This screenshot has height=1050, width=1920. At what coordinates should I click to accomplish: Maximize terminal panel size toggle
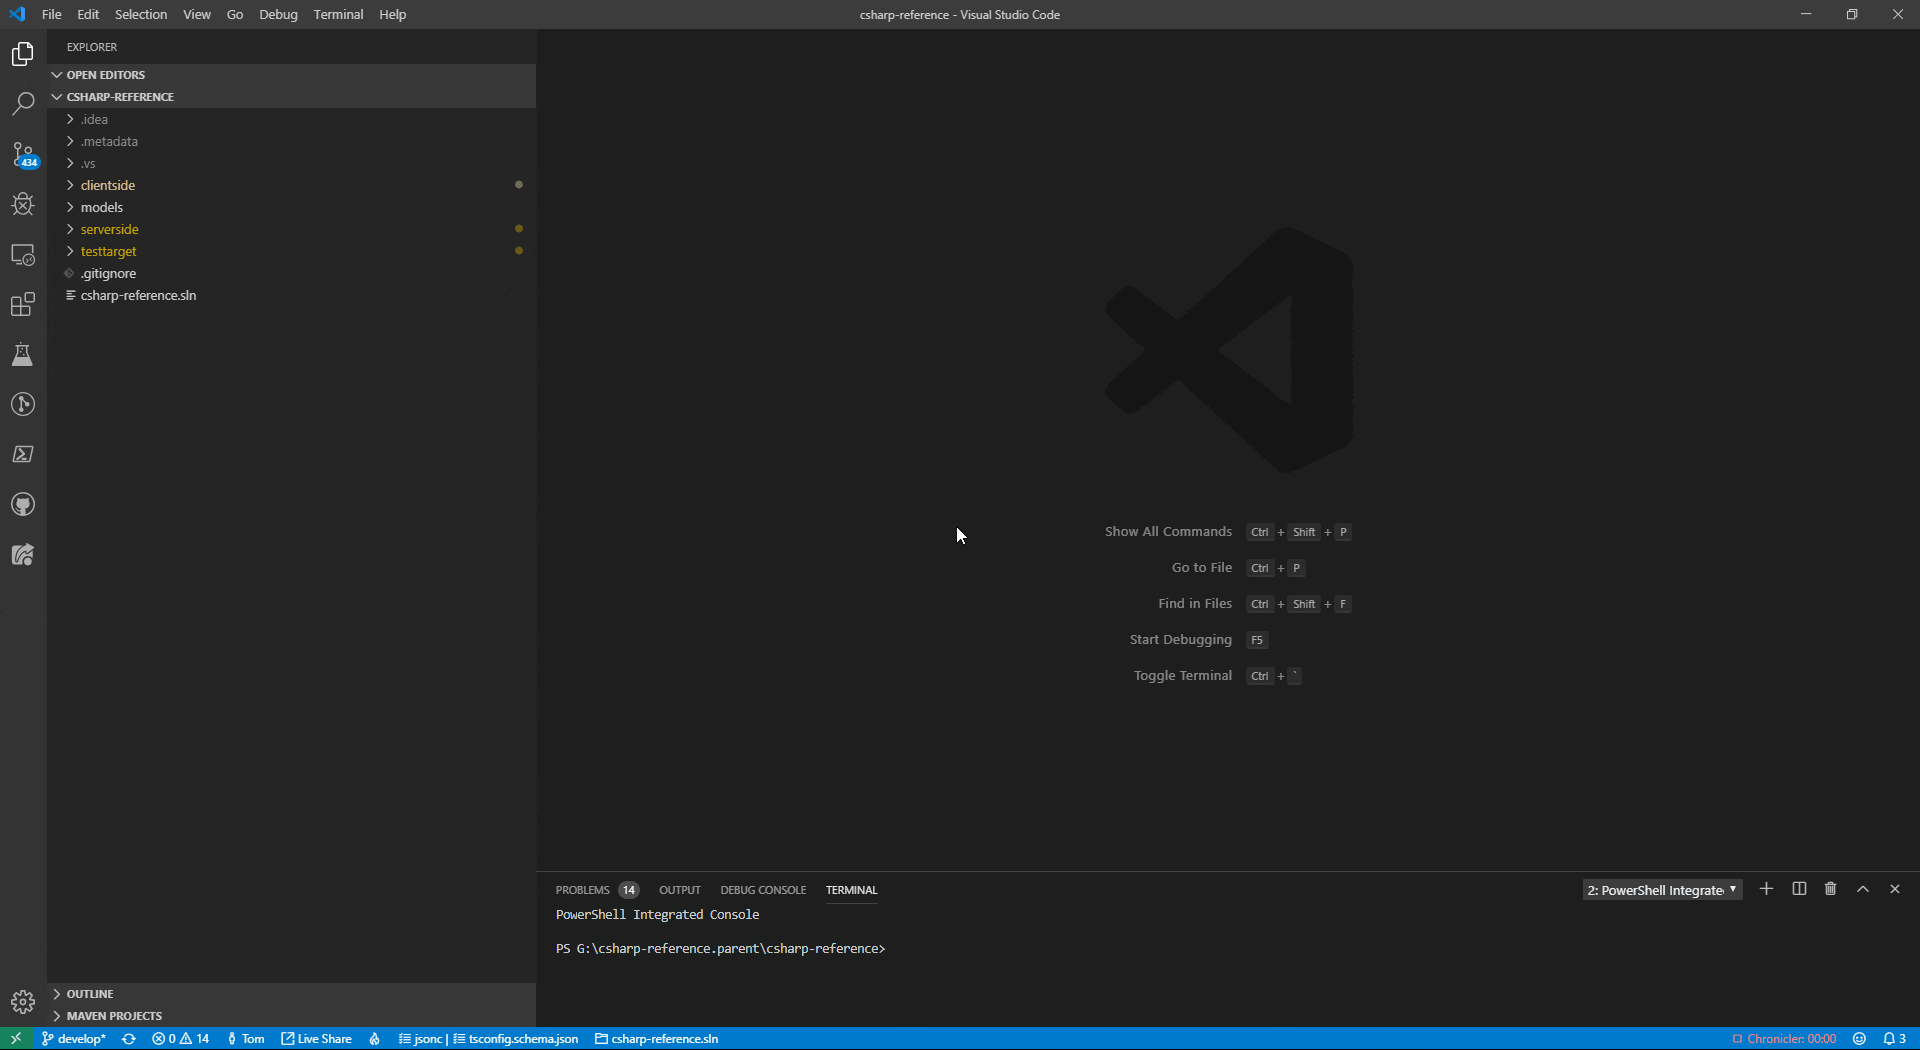pyautogui.click(x=1863, y=889)
